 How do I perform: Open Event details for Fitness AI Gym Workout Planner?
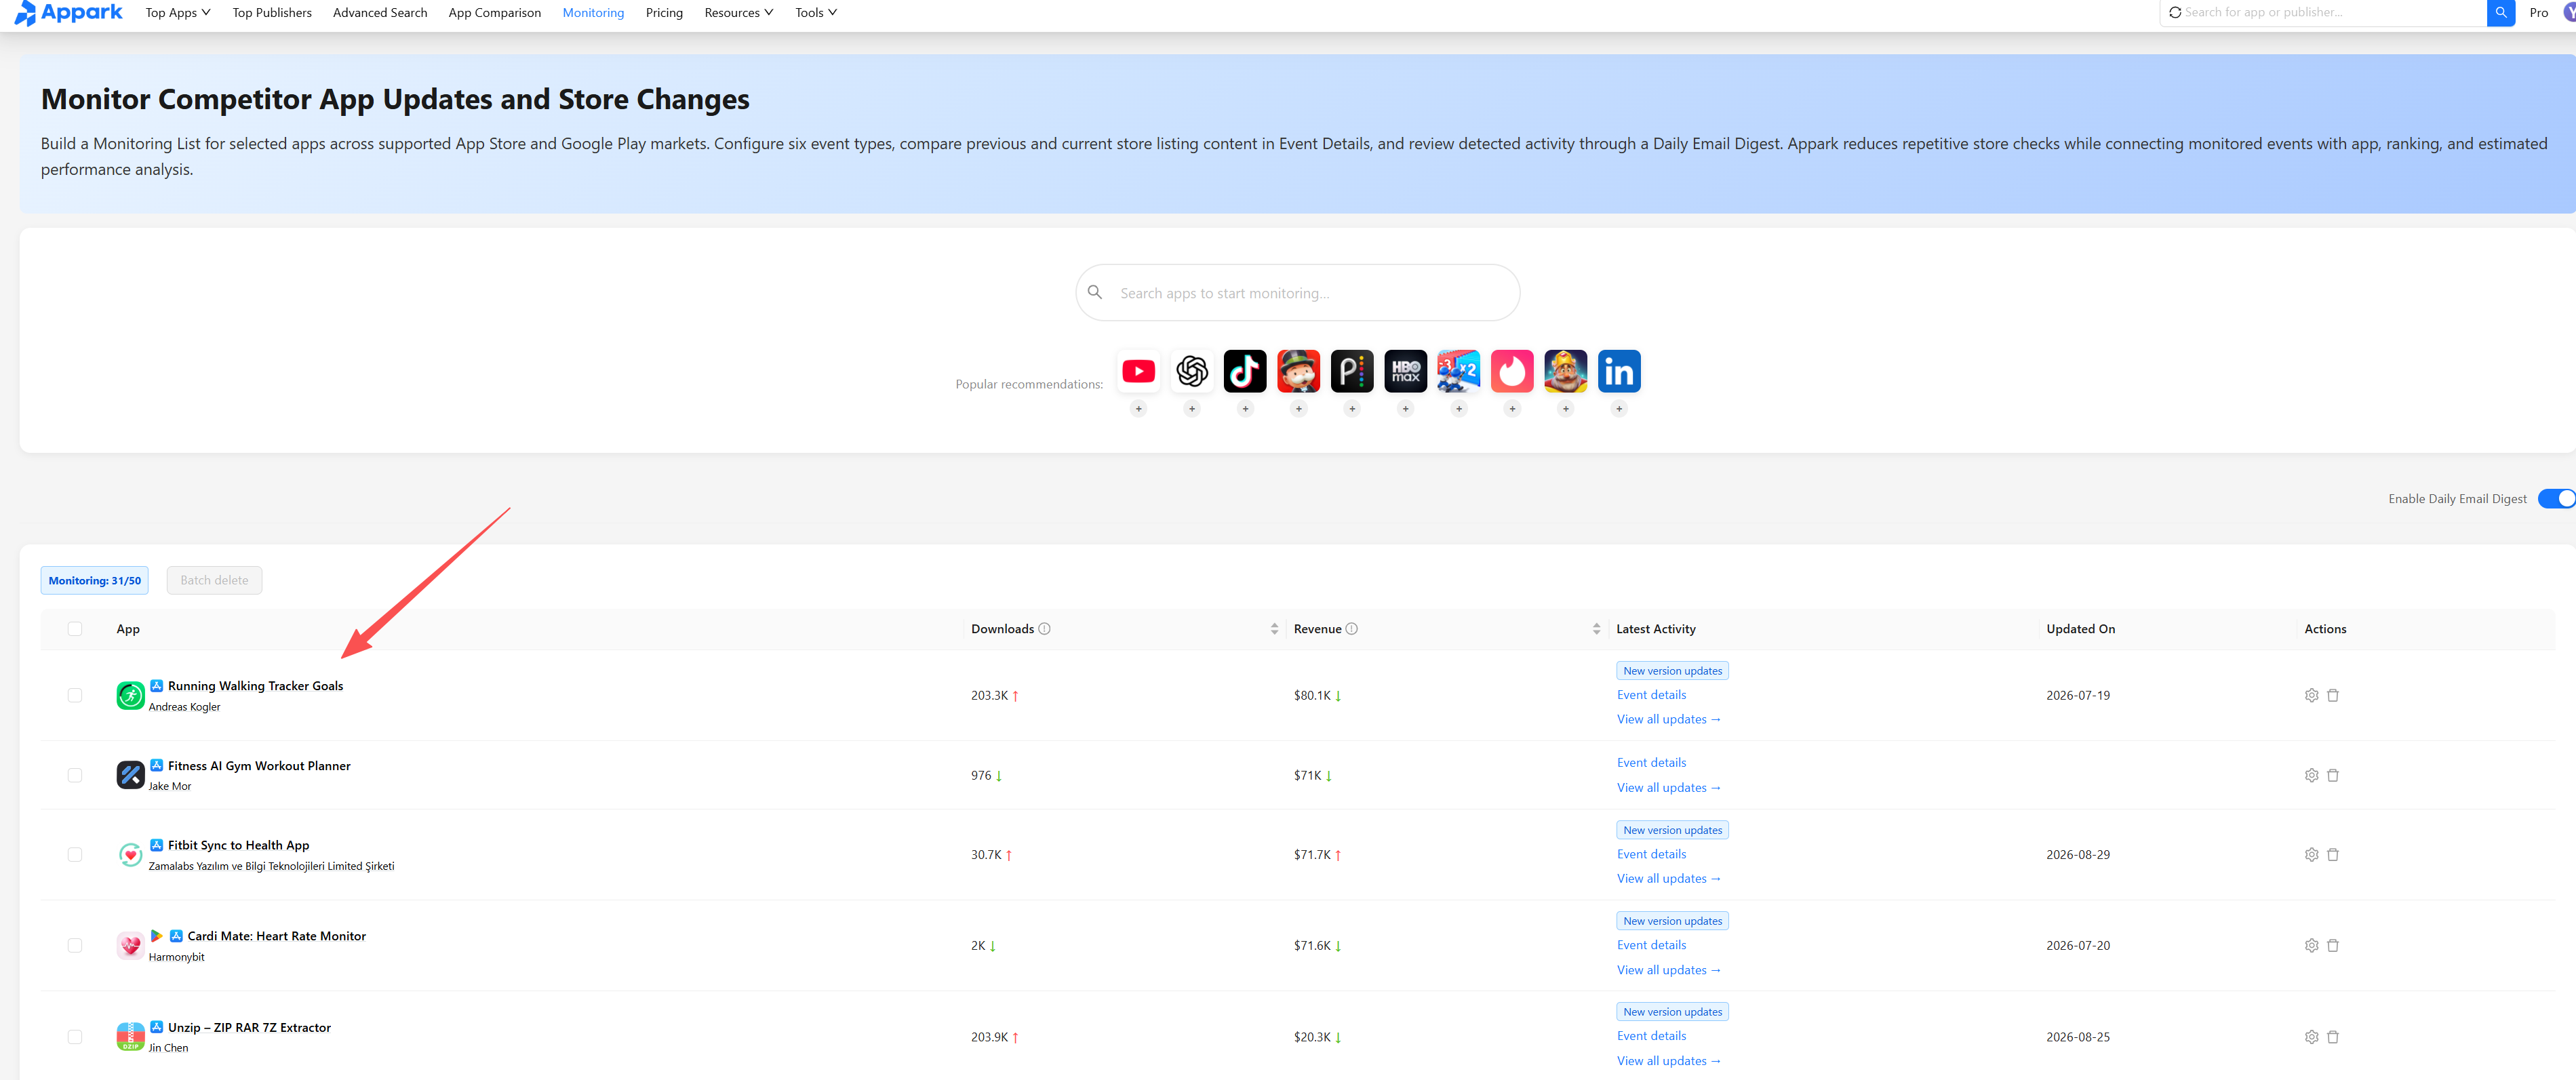click(x=1651, y=762)
